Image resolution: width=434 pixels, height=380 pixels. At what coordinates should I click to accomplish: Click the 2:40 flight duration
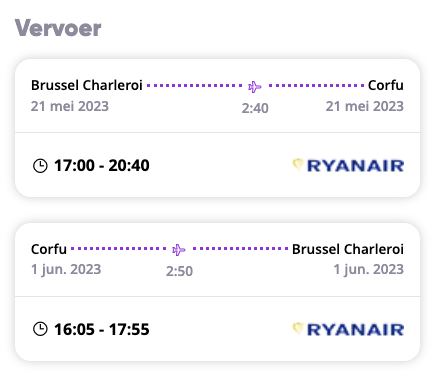pyautogui.click(x=255, y=108)
